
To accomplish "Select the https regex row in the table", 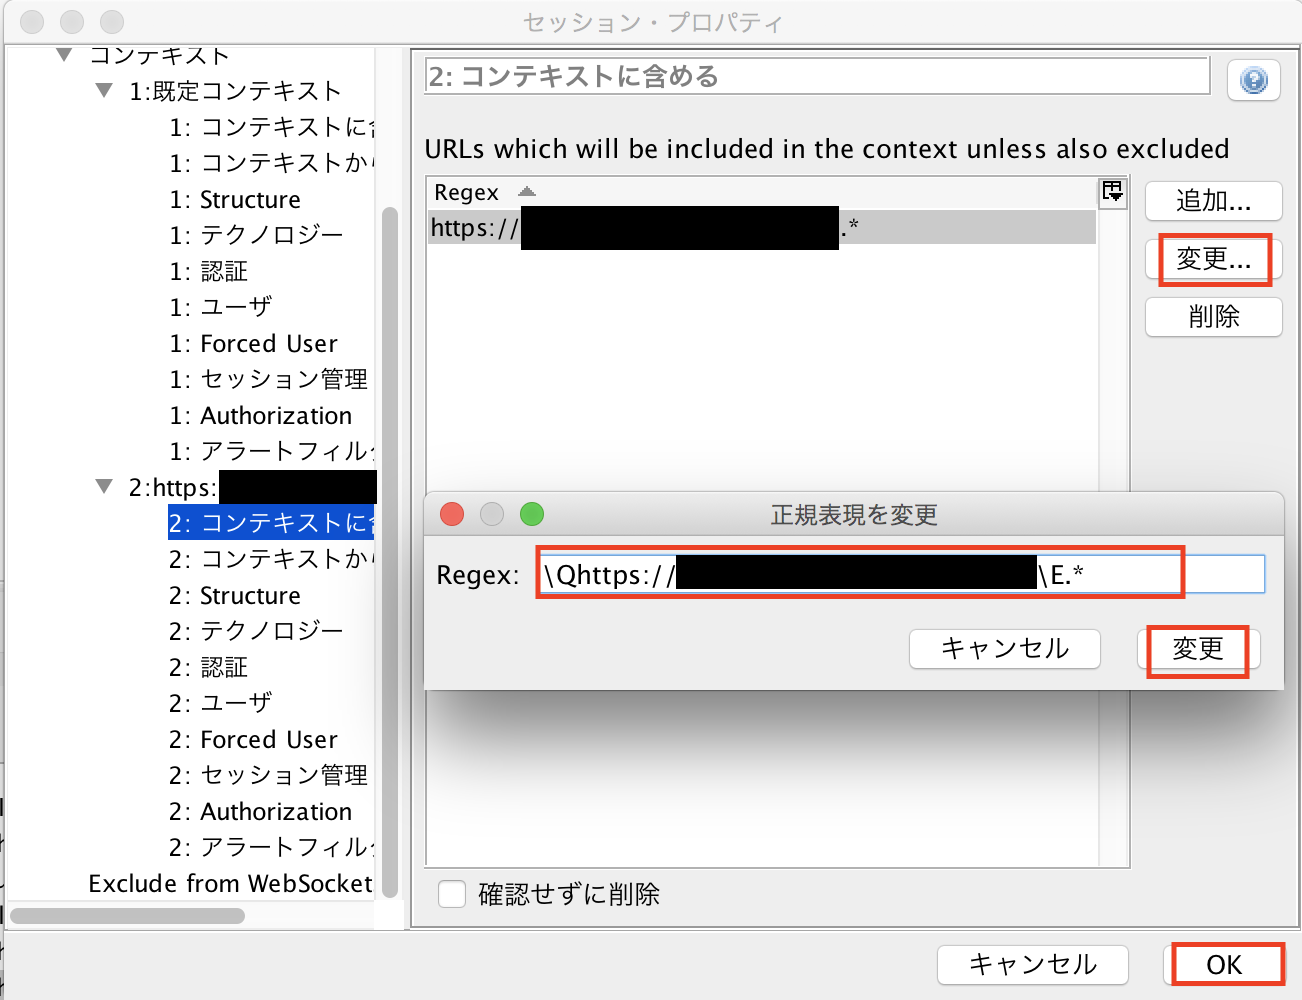I will click(761, 228).
